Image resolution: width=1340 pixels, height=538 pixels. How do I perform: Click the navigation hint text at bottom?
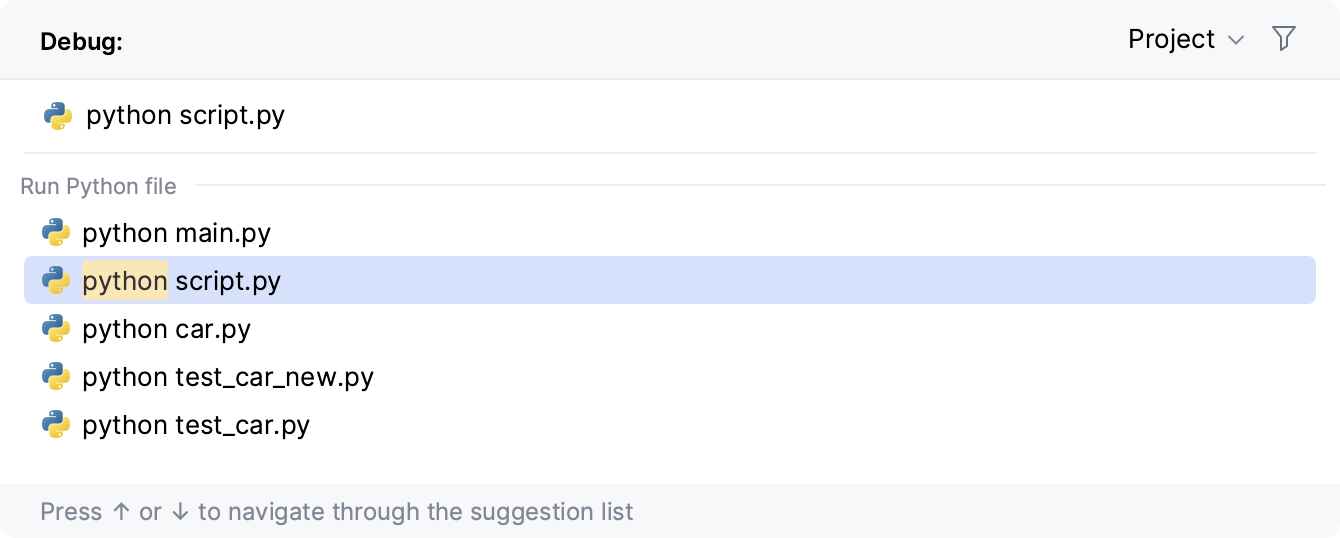tap(336, 512)
